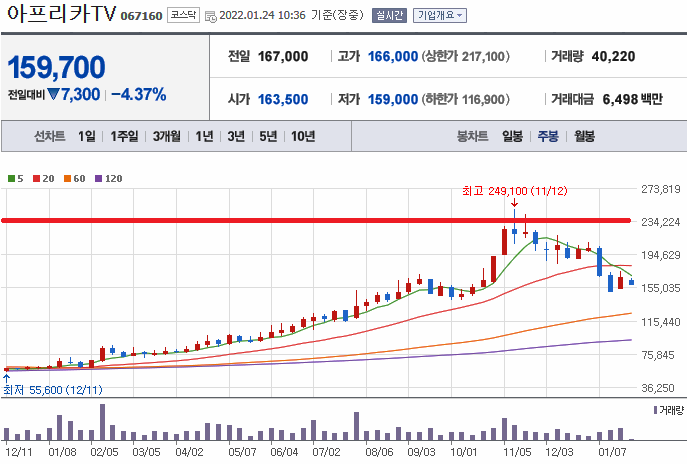Select the 1일 line chart tab
Screen dimensions: 687x464
[x=86, y=136]
